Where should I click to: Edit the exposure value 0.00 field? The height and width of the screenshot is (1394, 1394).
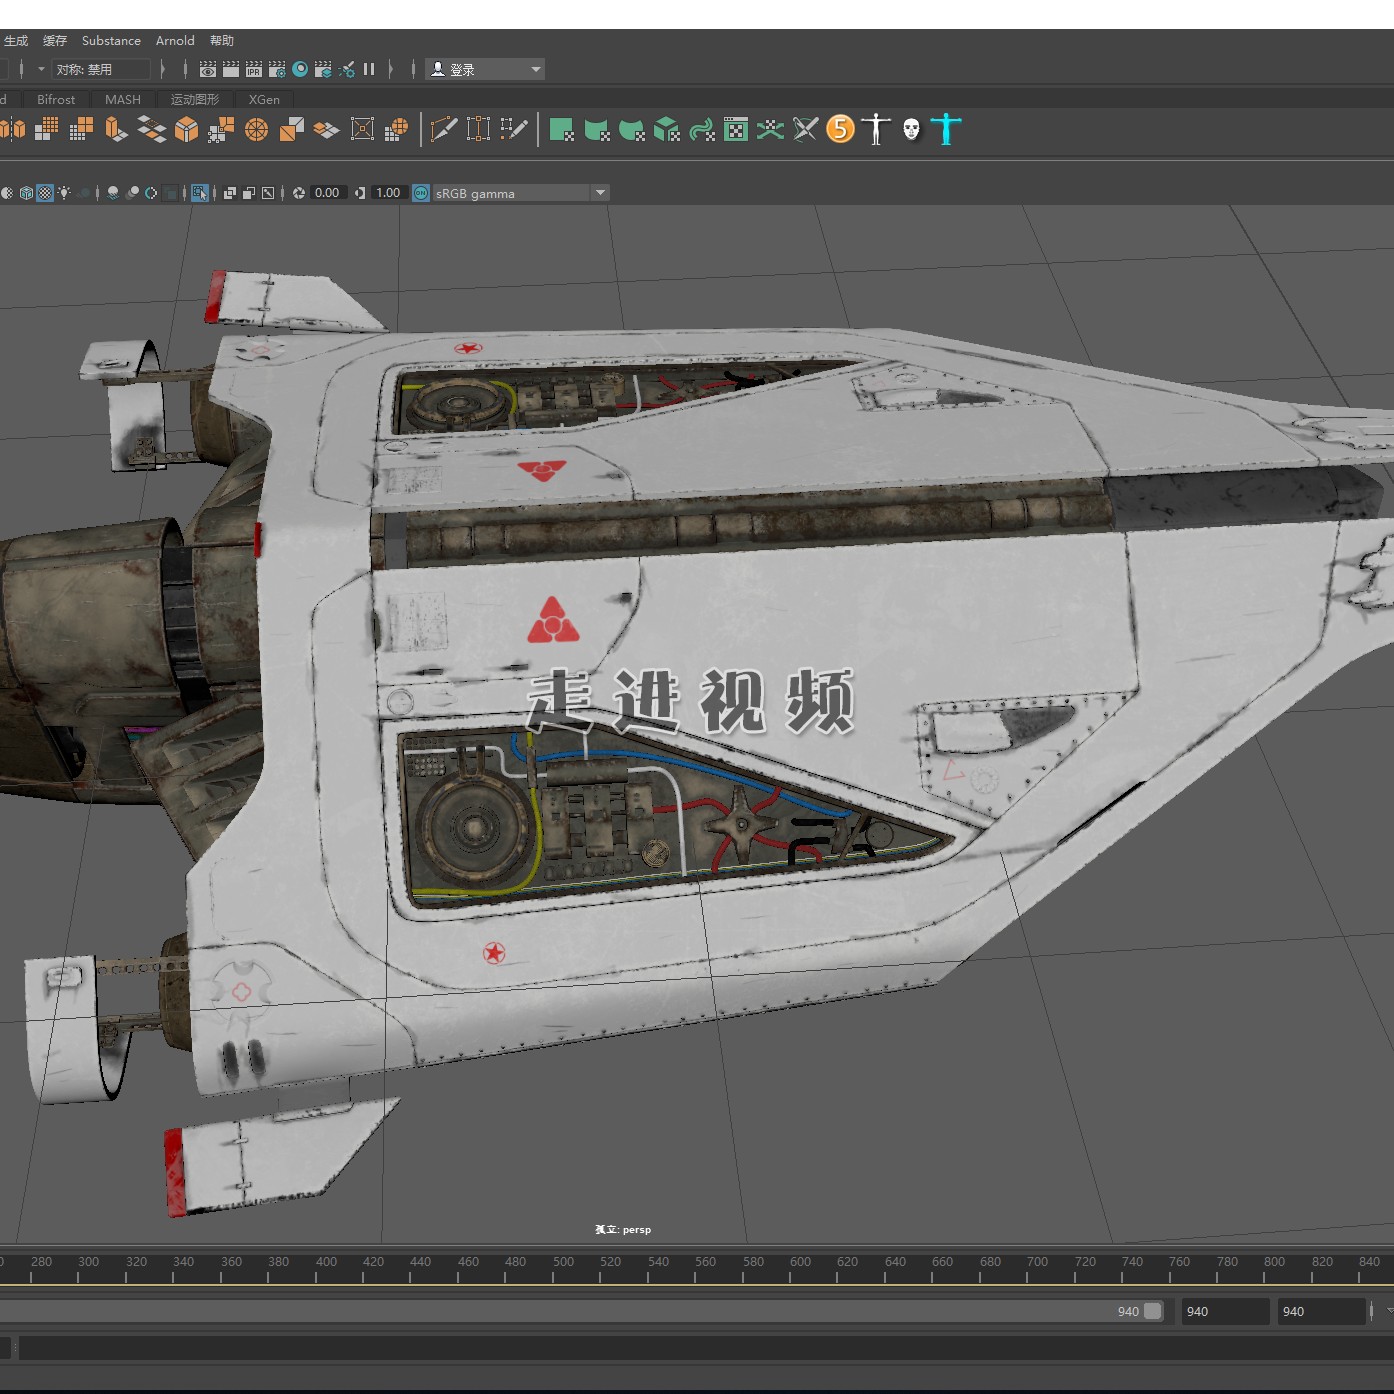(x=327, y=193)
